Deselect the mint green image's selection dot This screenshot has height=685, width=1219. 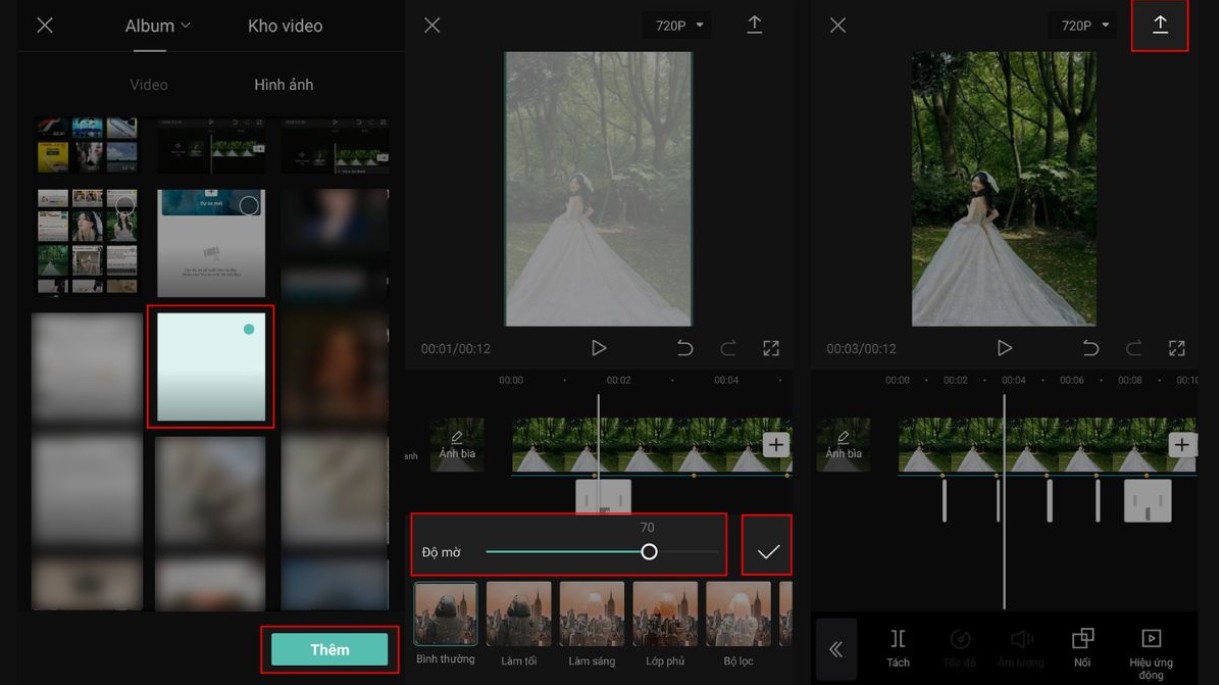pyautogui.click(x=249, y=329)
